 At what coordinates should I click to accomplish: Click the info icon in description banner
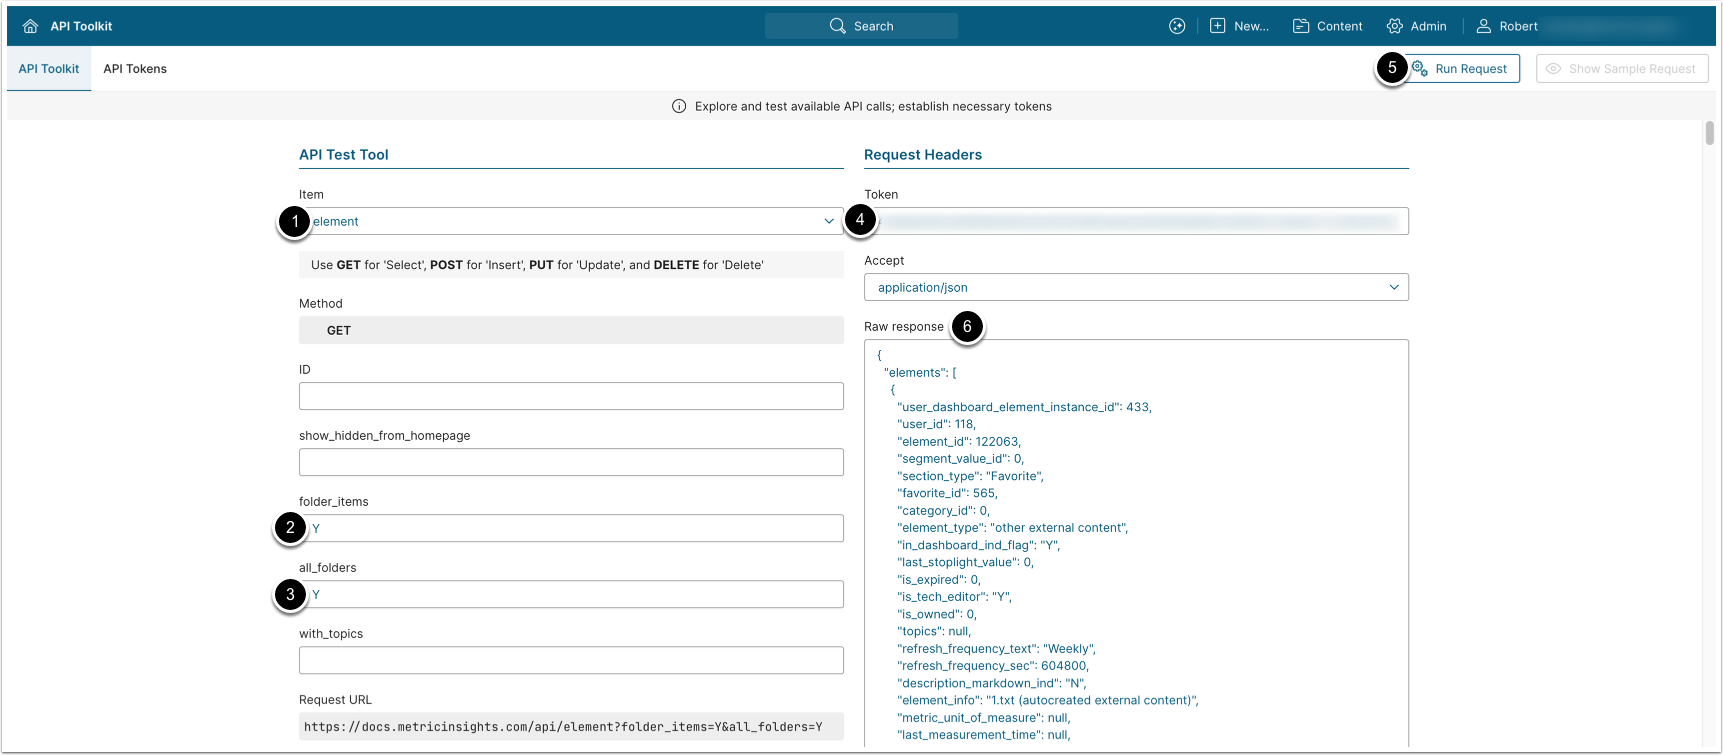pos(679,106)
